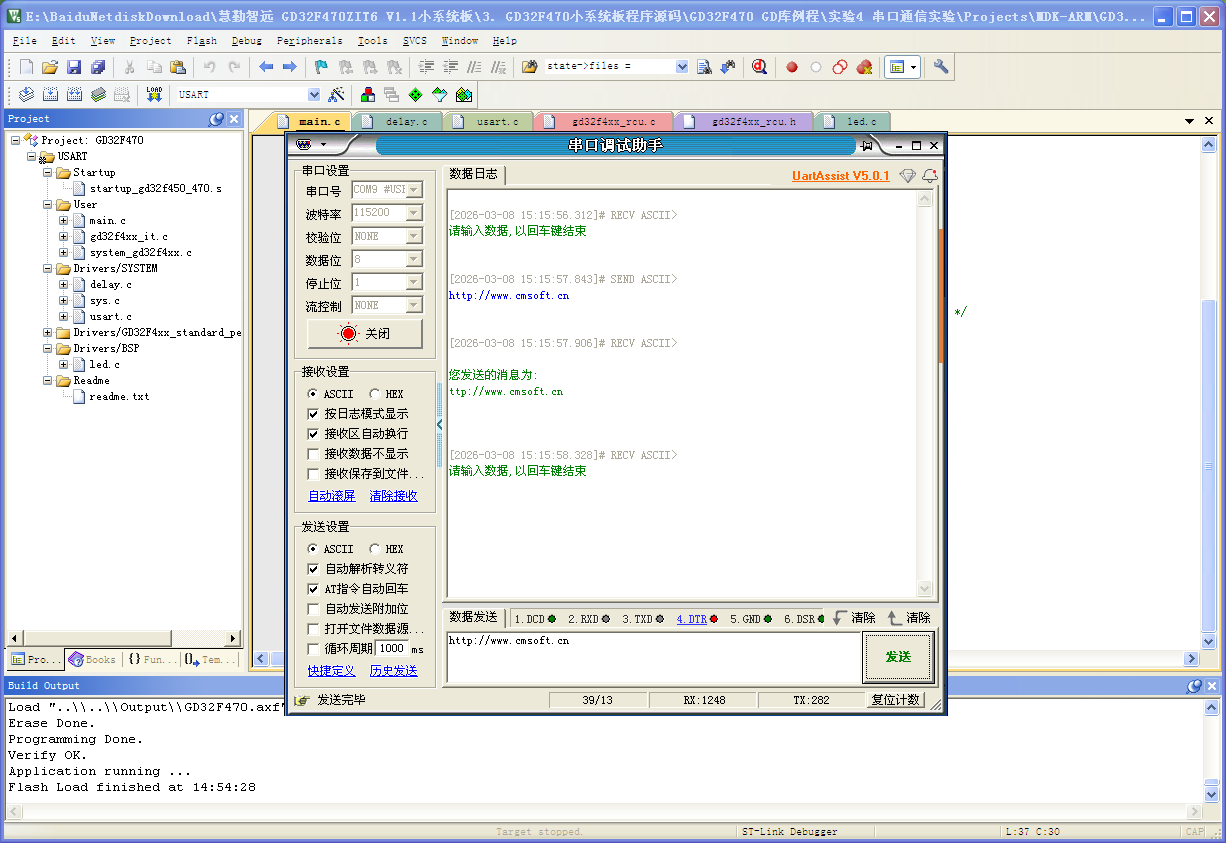Uncheck the 按日志模式显示 checkbox
This screenshot has width=1226, height=843.
coord(314,414)
